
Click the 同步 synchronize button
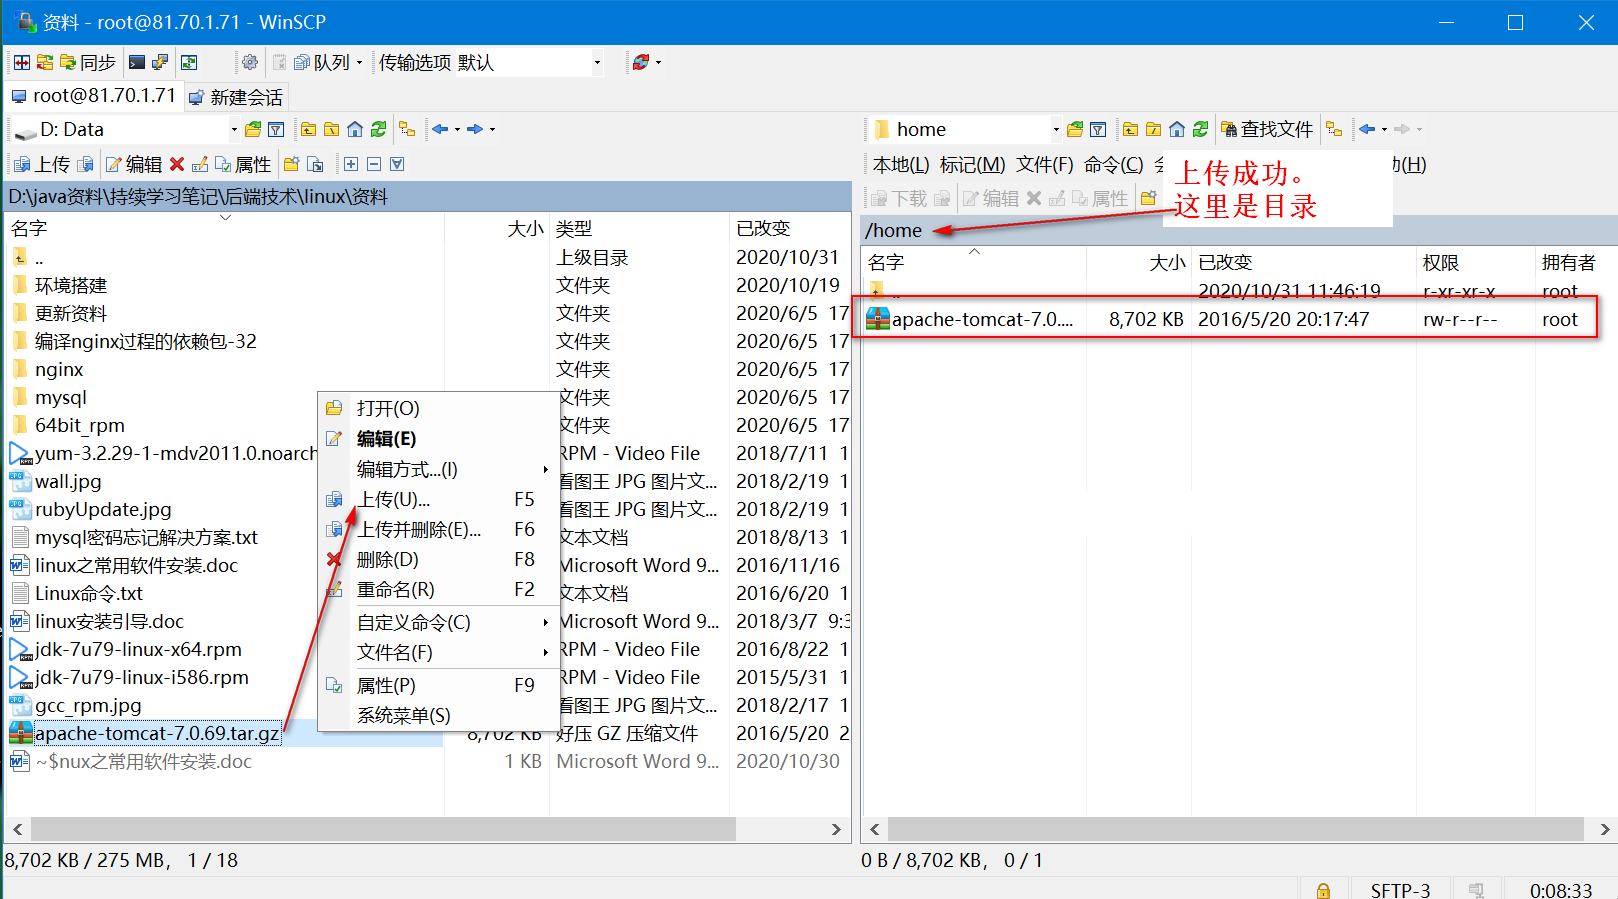pyautogui.click(x=88, y=63)
